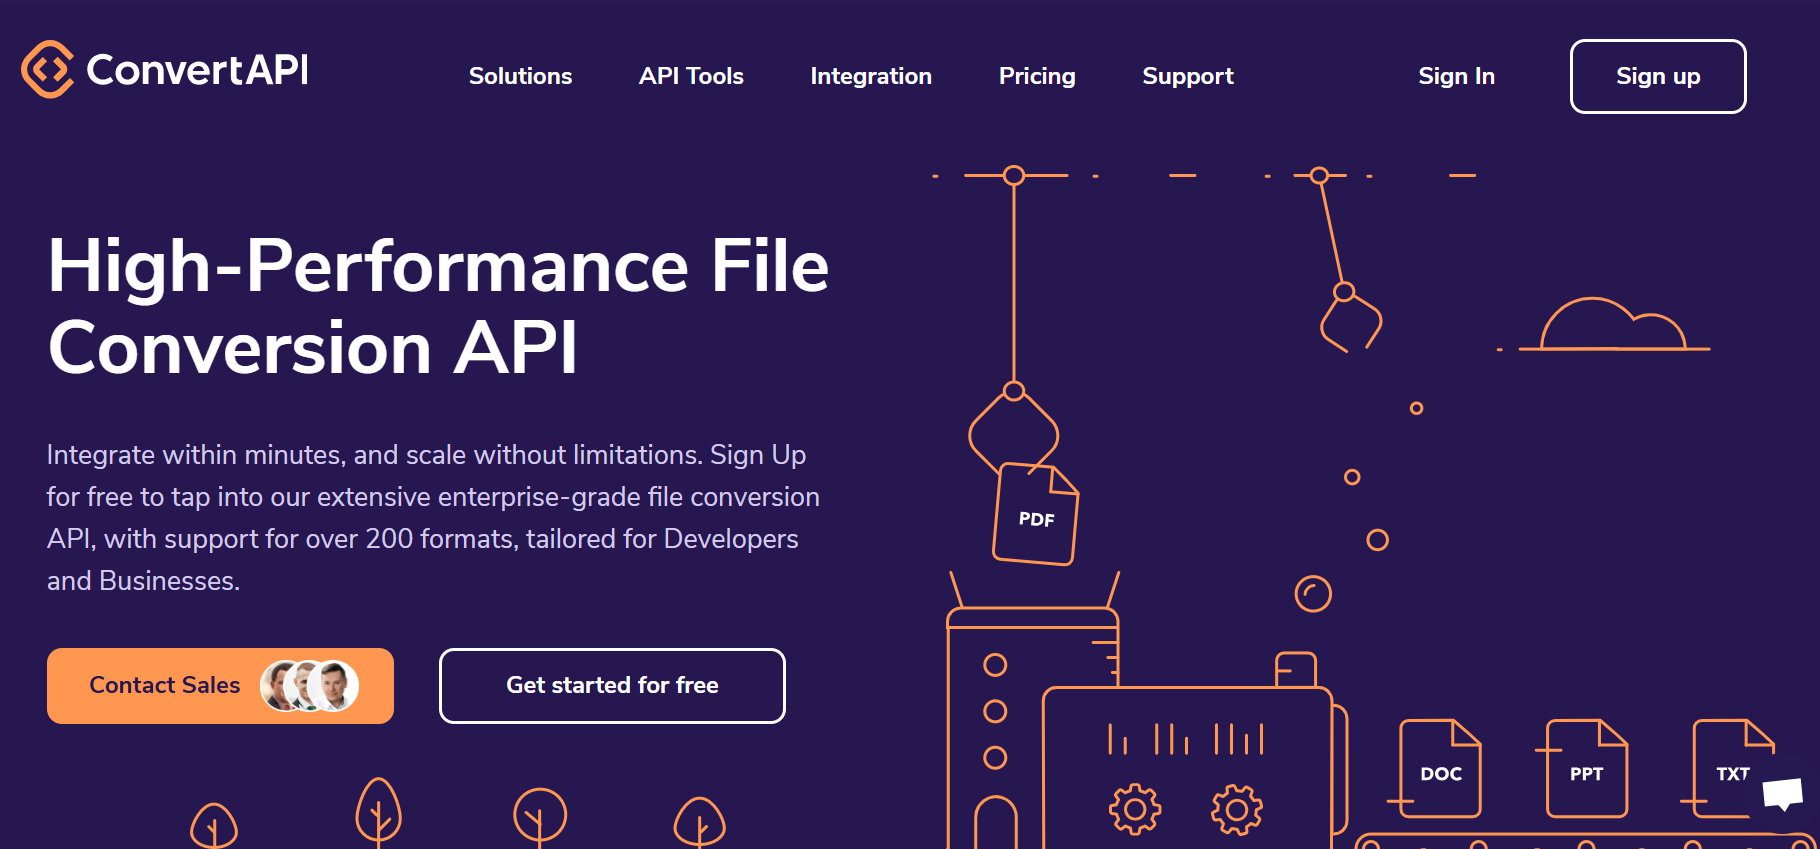Open the chat widget icon
This screenshot has height=849, width=1820.
(1782, 794)
